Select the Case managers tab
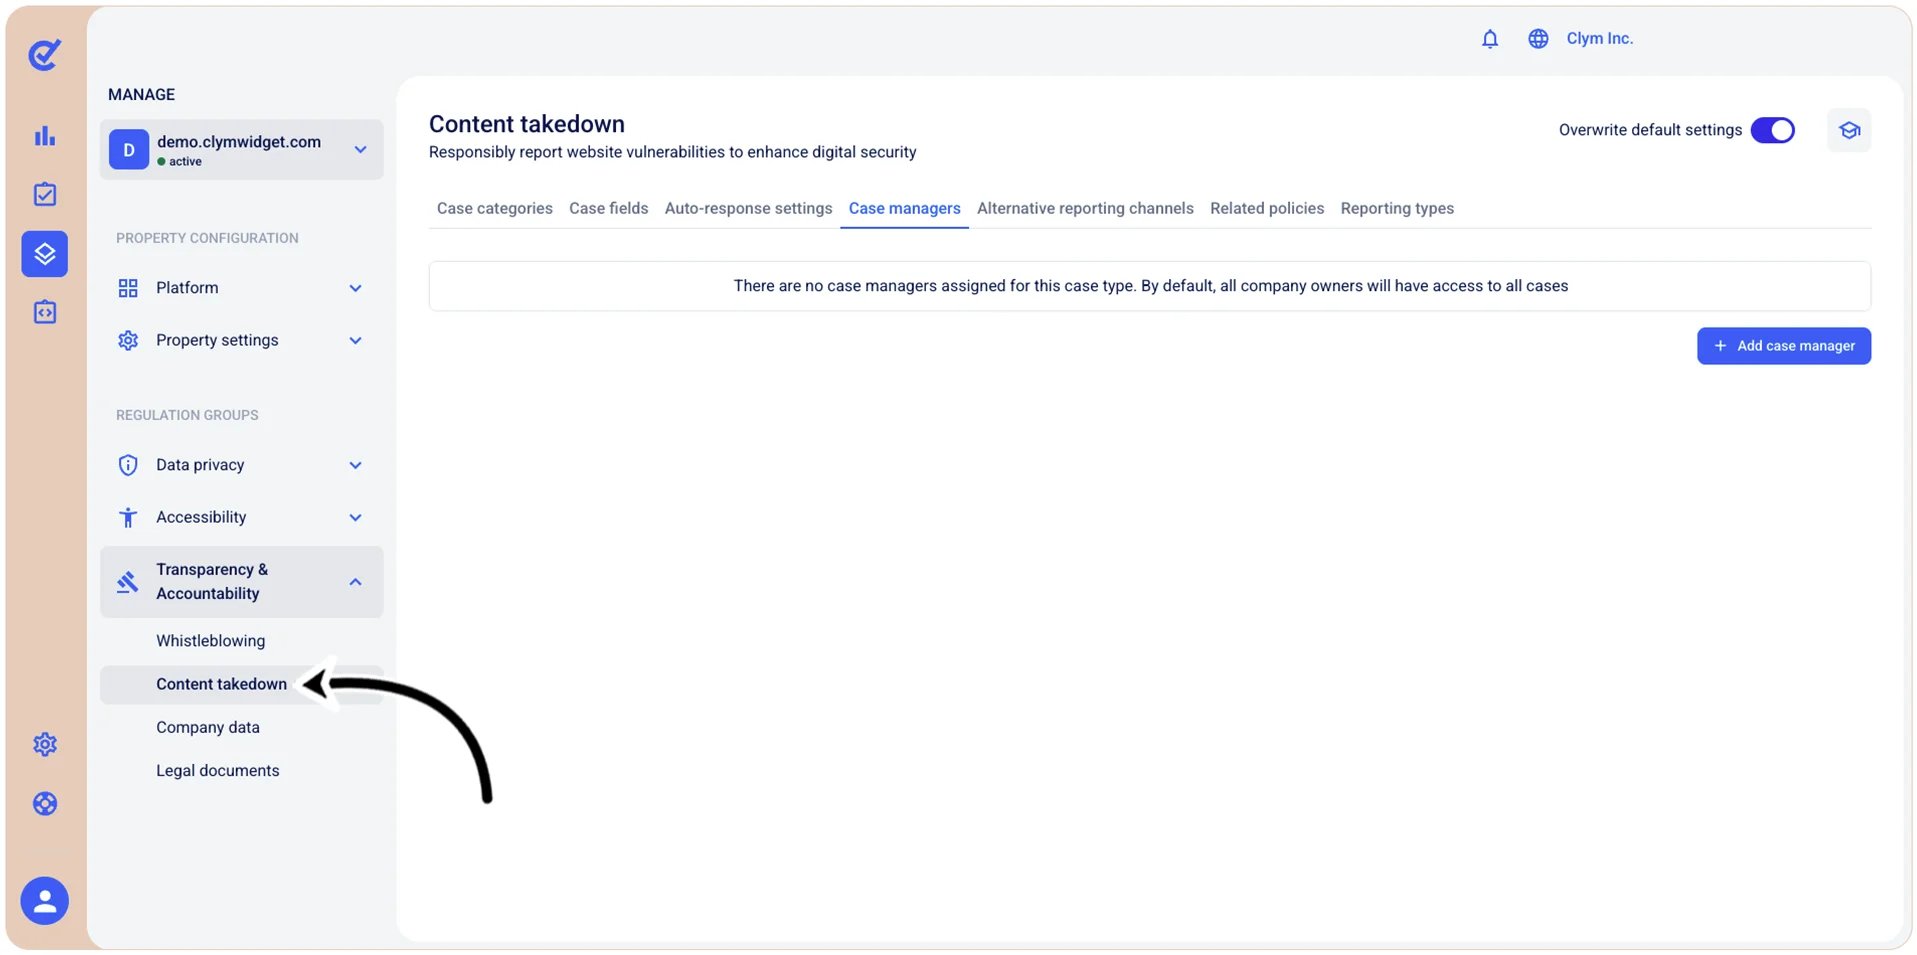 [x=905, y=208]
